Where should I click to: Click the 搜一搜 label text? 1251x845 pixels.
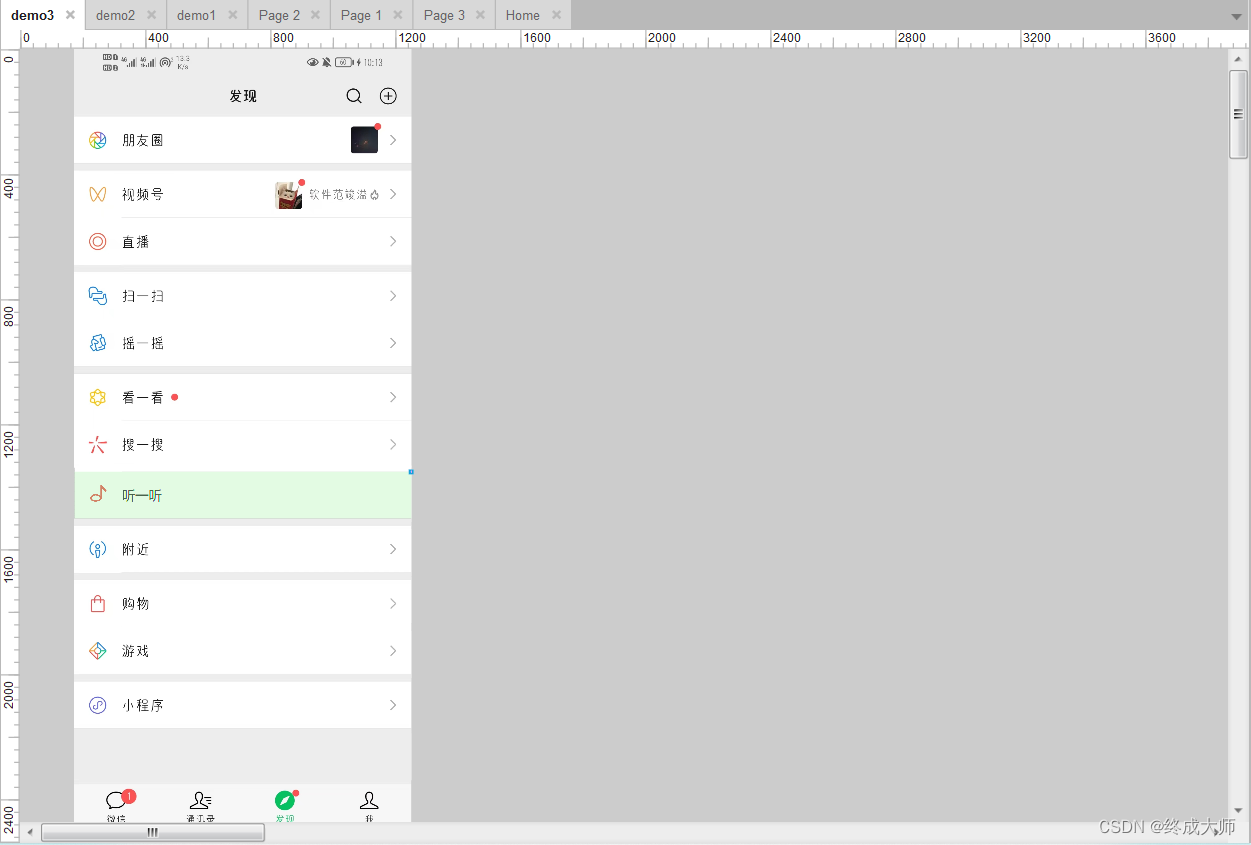[142, 446]
